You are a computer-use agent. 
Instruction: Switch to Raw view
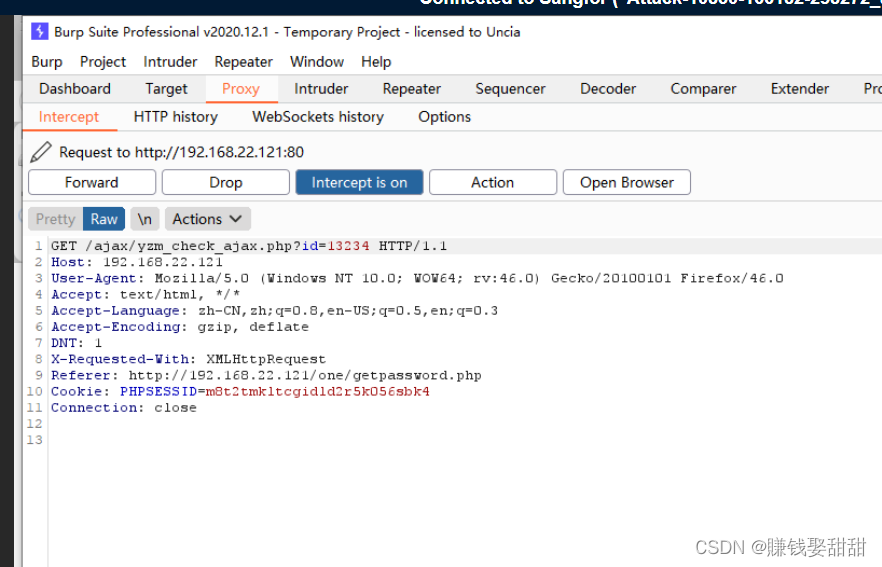(x=104, y=219)
